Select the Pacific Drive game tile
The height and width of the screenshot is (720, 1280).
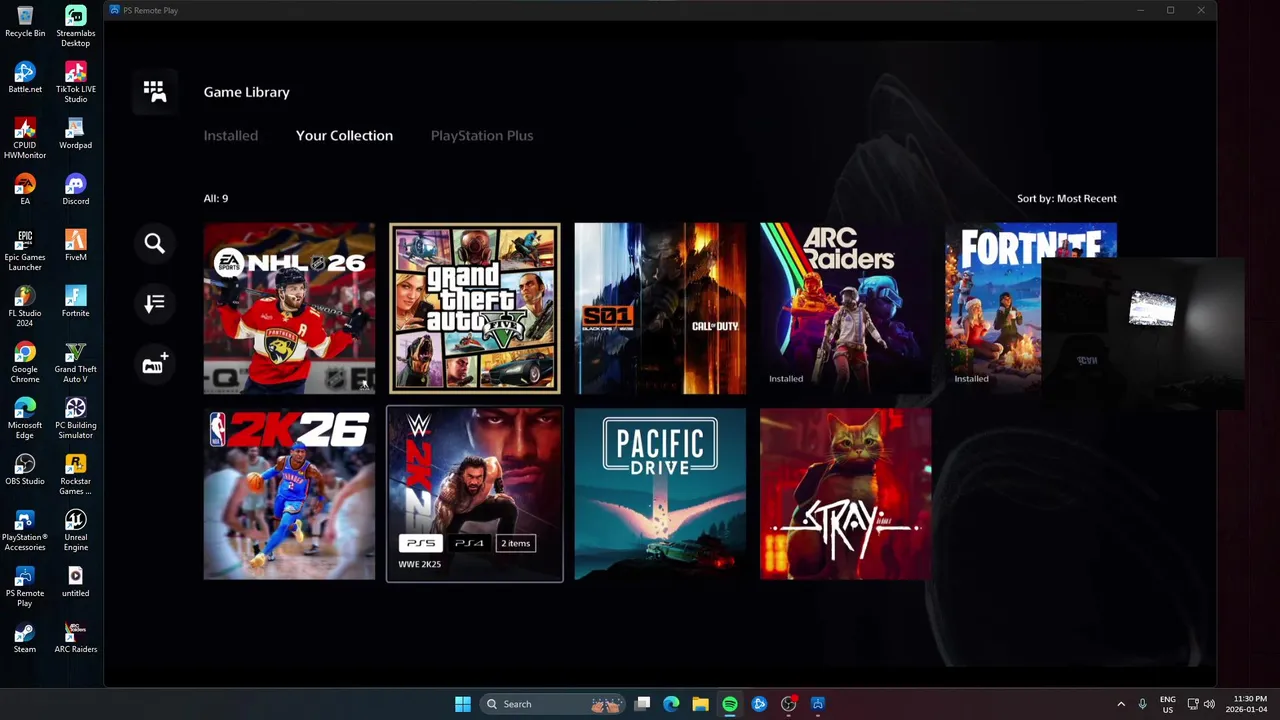[x=660, y=494]
